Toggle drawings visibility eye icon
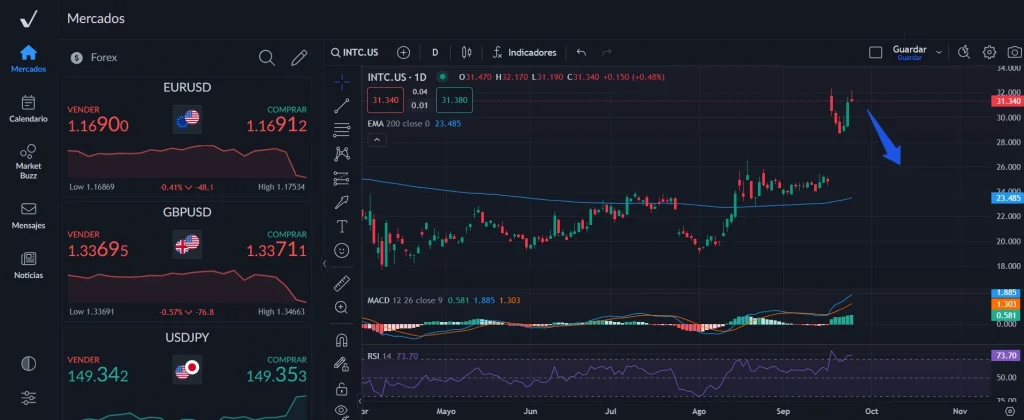Image resolution: width=1024 pixels, height=420 pixels. [x=342, y=410]
